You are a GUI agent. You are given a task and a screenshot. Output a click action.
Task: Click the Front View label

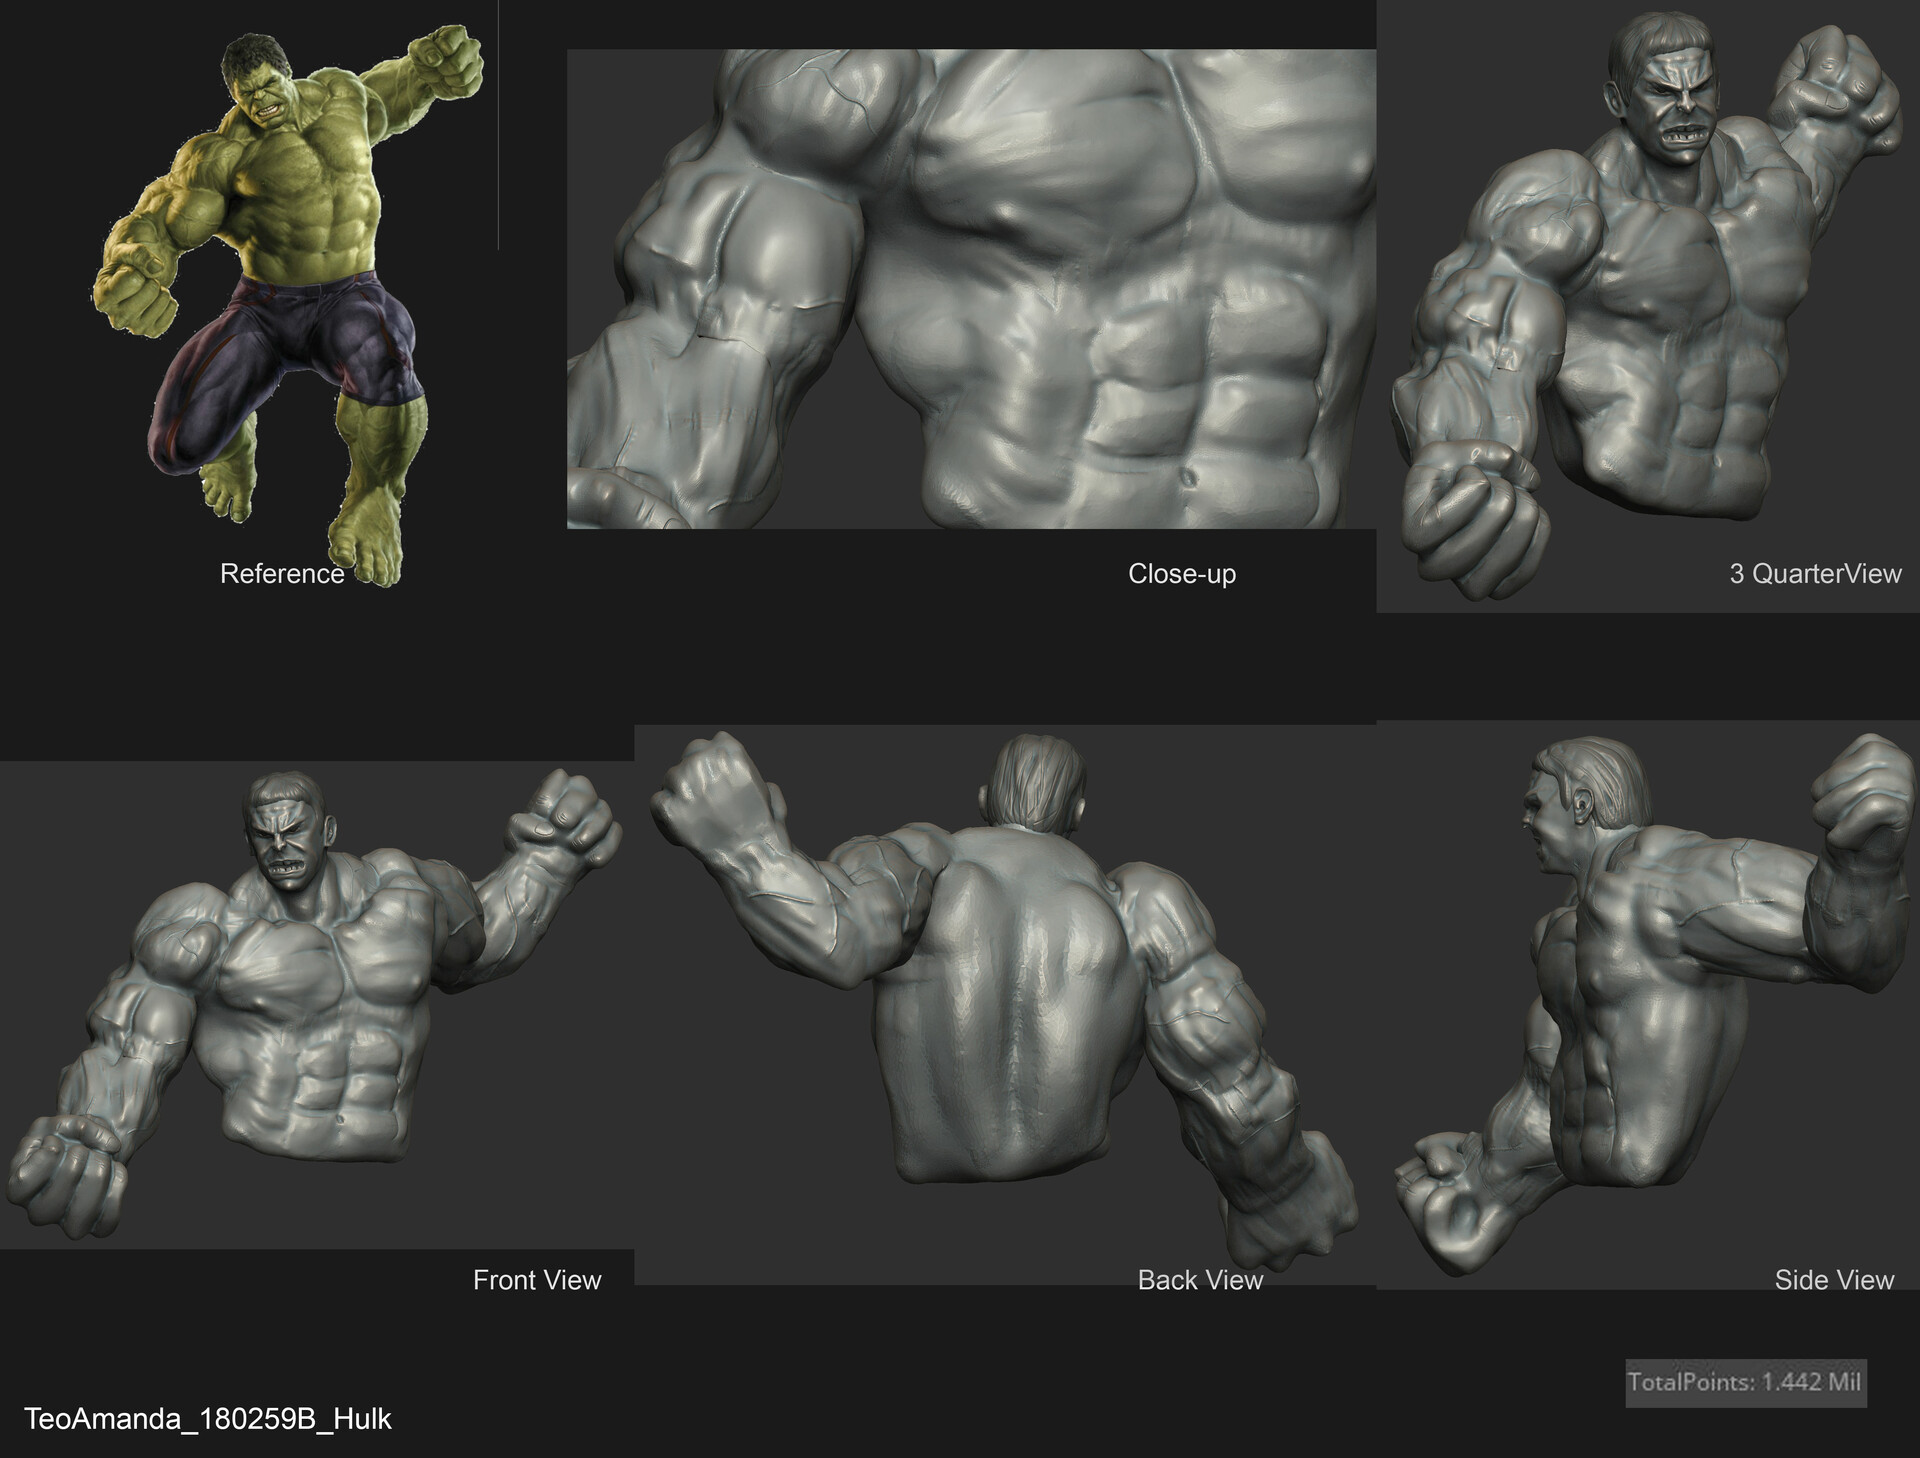click(538, 1280)
